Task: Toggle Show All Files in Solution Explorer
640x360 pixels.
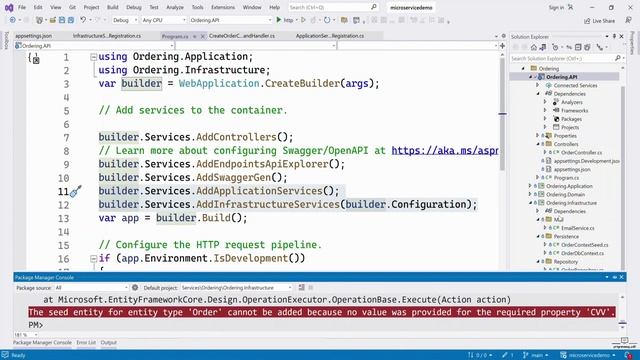Action: click(x=587, y=47)
